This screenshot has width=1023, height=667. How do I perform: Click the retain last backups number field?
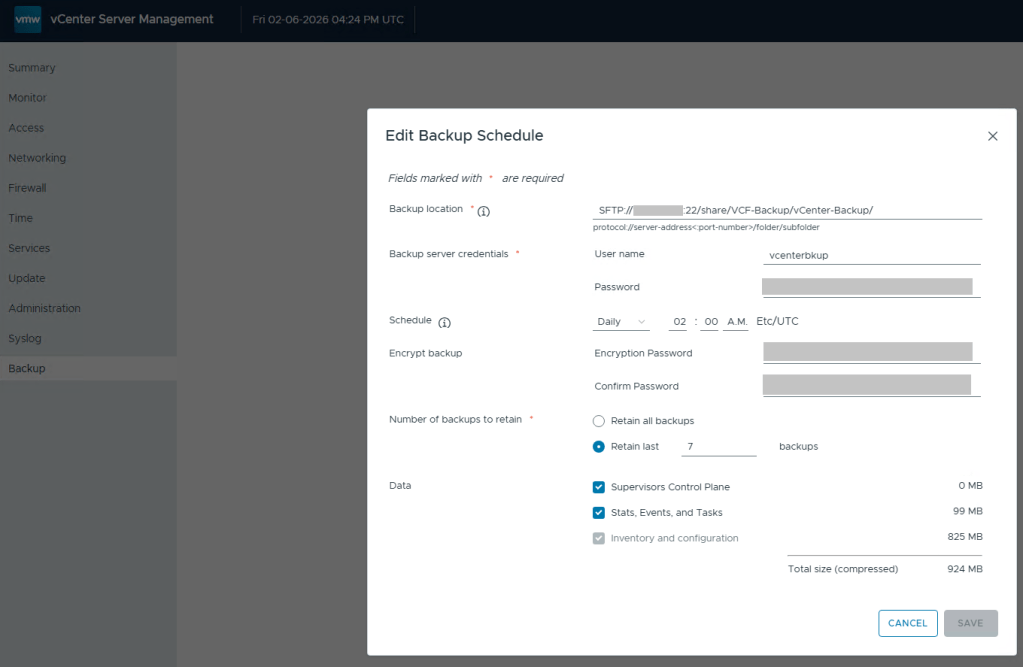(718, 446)
